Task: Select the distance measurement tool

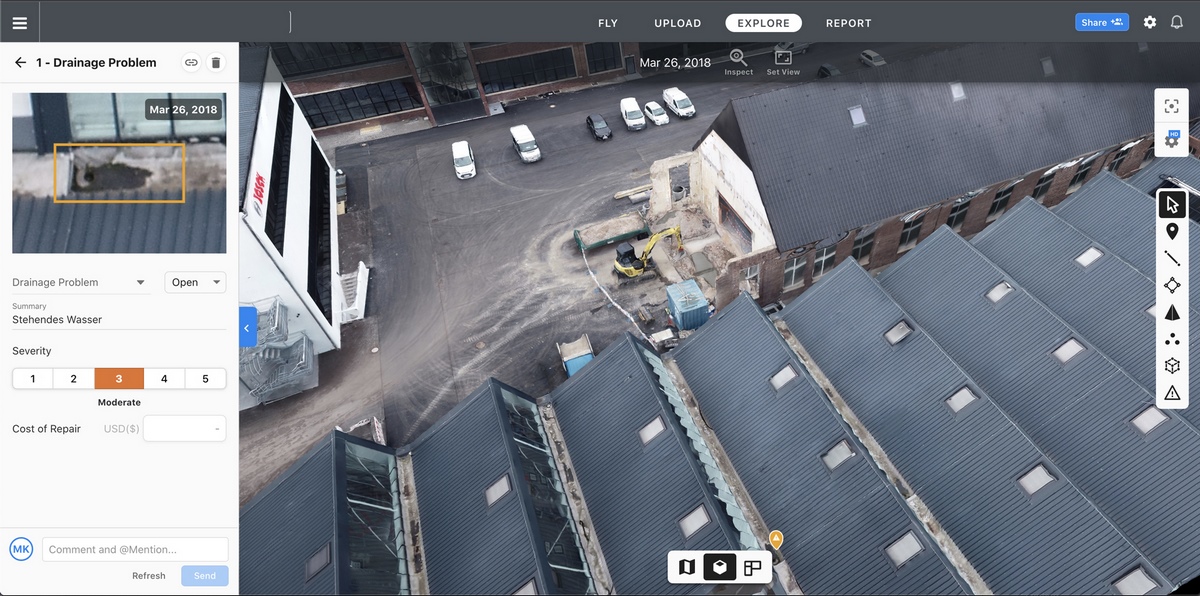Action: (1171, 257)
